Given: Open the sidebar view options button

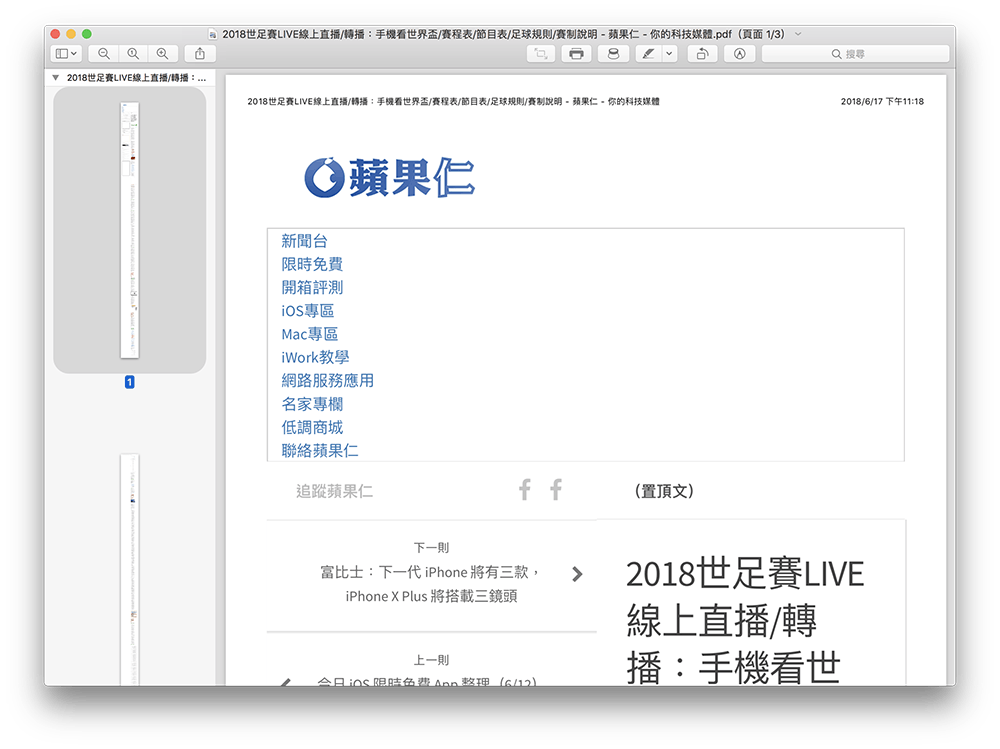Looking at the screenshot, I should pyautogui.click(x=66, y=54).
